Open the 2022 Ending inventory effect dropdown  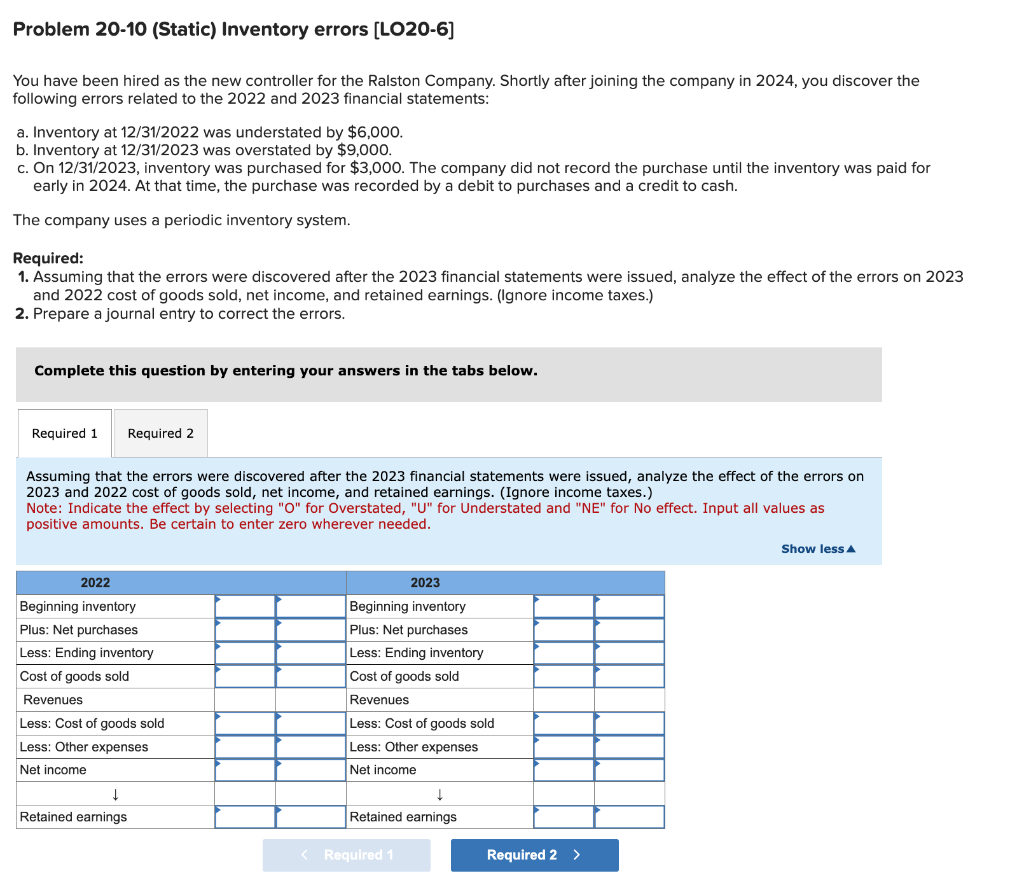(x=244, y=653)
